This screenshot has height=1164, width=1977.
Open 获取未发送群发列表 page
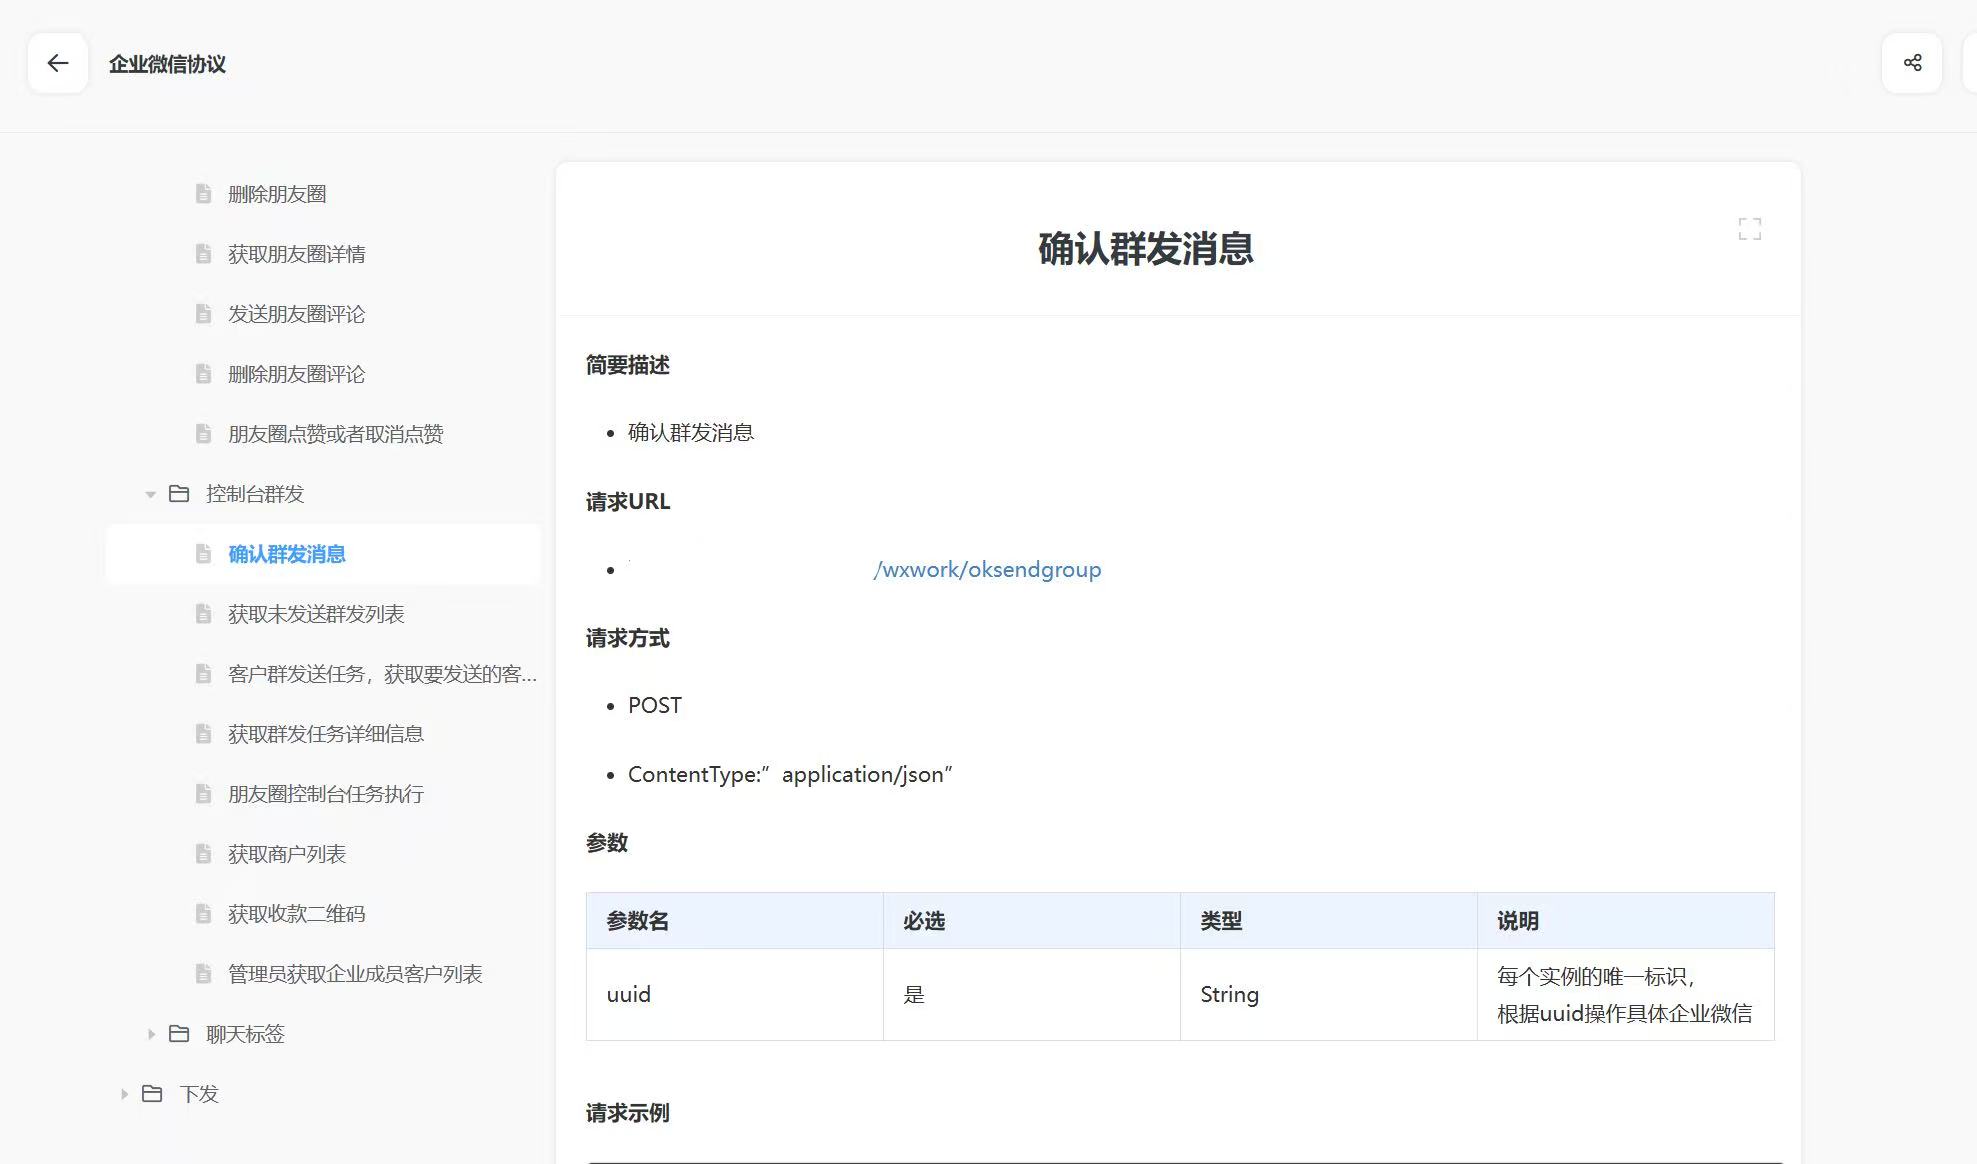click(316, 614)
